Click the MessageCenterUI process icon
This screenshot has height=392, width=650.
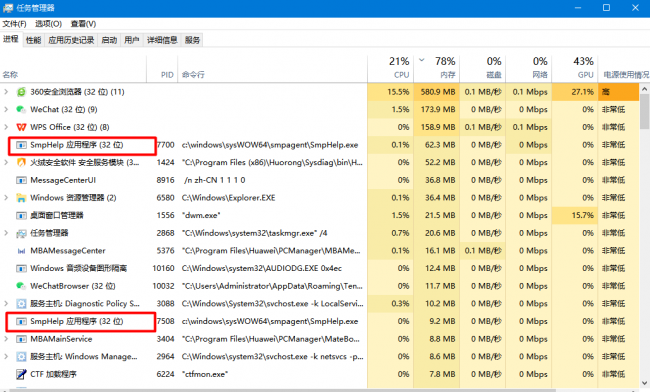coord(21,180)
